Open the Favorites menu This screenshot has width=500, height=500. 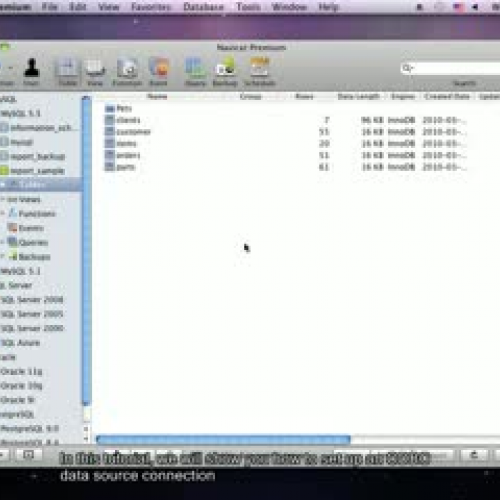(151, 7)
